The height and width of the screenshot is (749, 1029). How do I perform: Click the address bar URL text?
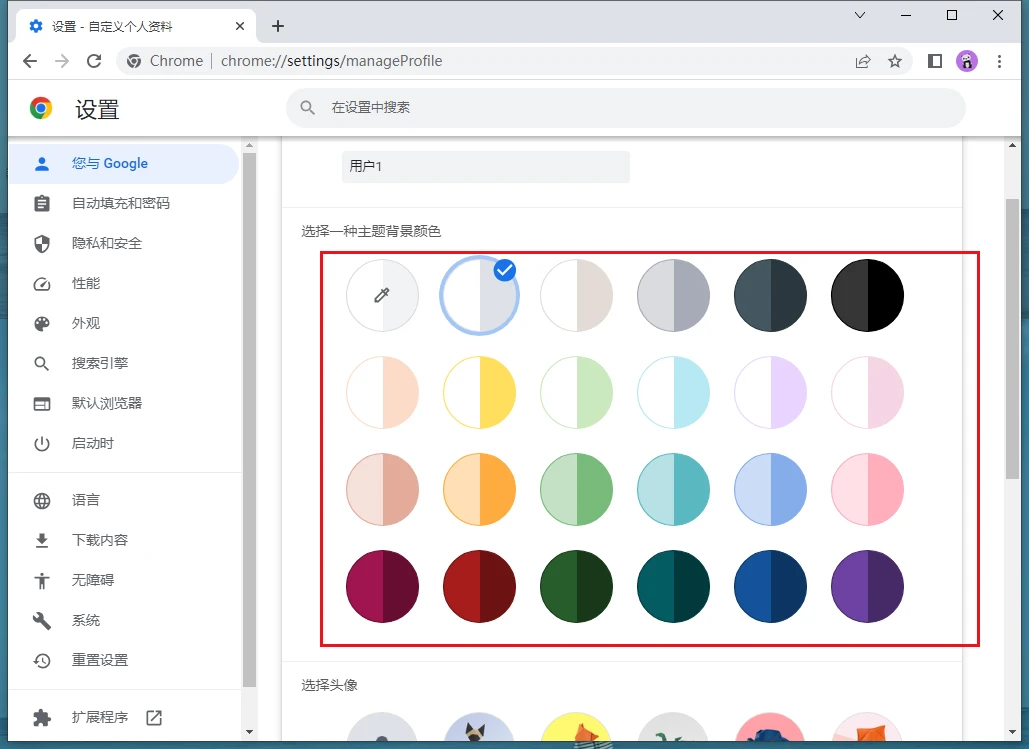click(331, 61)
